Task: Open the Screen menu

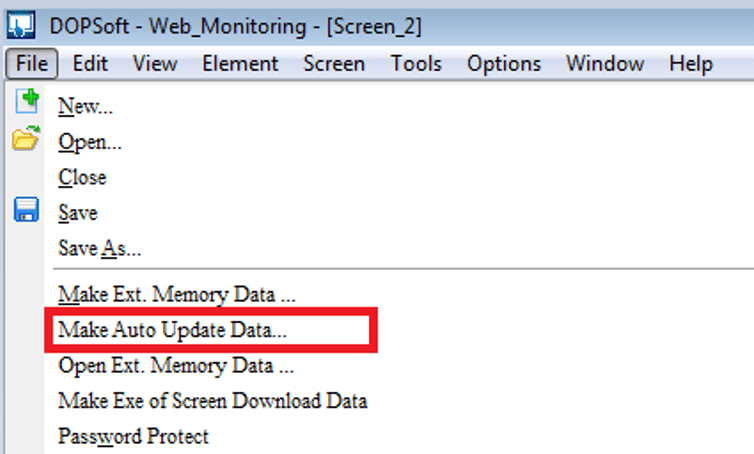Action: point(334,63)
